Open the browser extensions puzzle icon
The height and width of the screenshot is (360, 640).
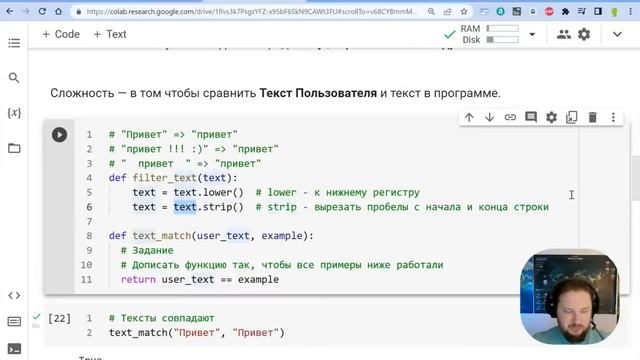point(565,12)
